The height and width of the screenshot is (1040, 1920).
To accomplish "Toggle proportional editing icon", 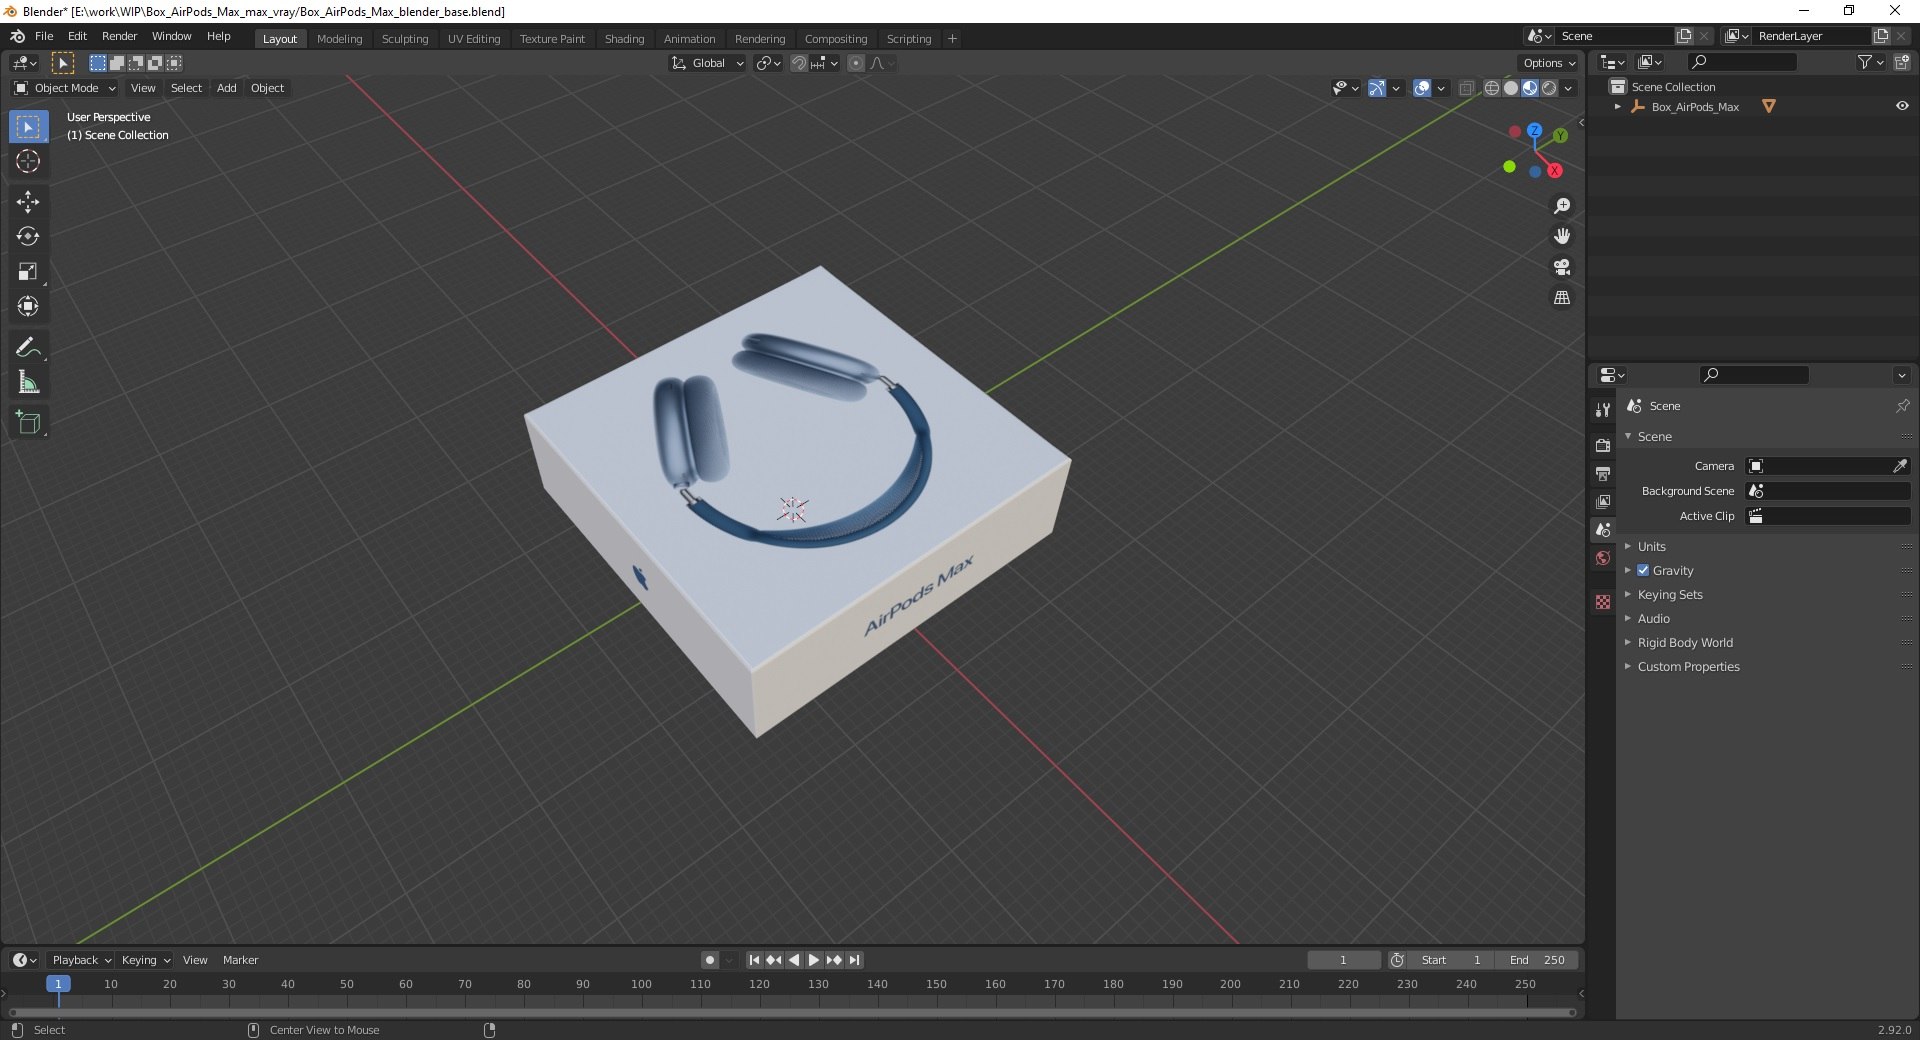I will pos(856,63).
